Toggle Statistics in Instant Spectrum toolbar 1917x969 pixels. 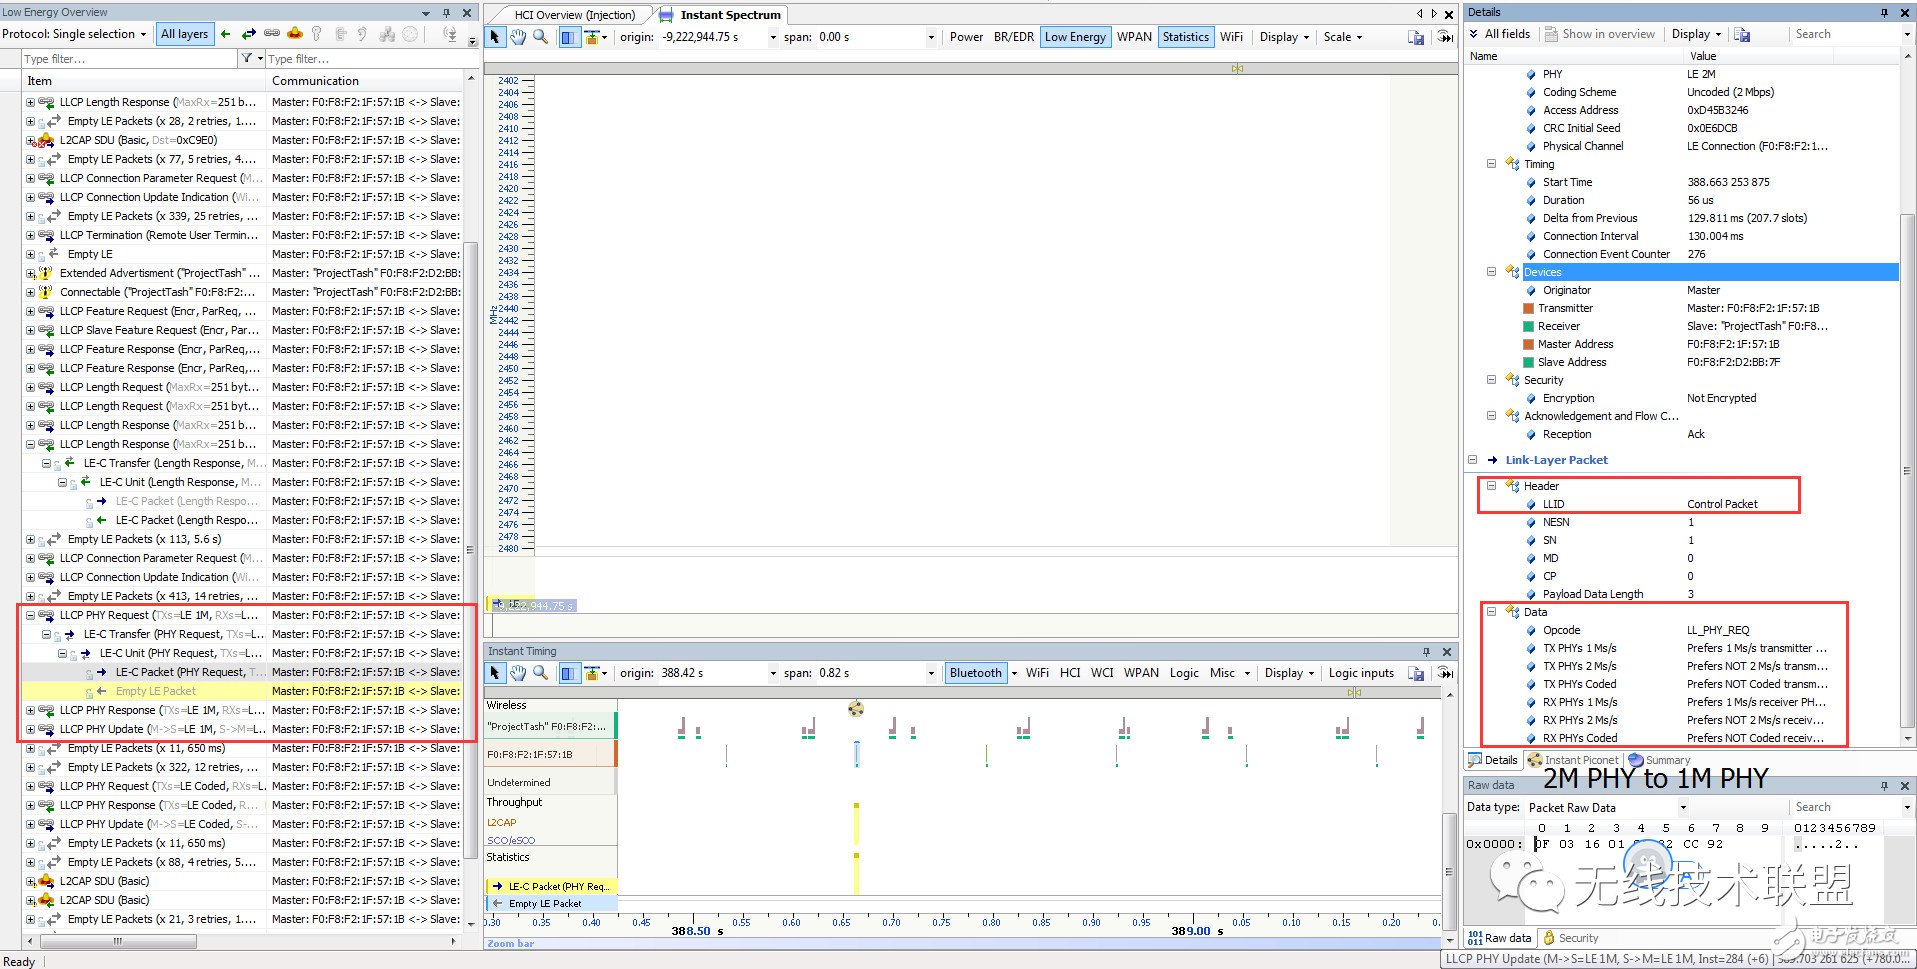pos(1186,37)
